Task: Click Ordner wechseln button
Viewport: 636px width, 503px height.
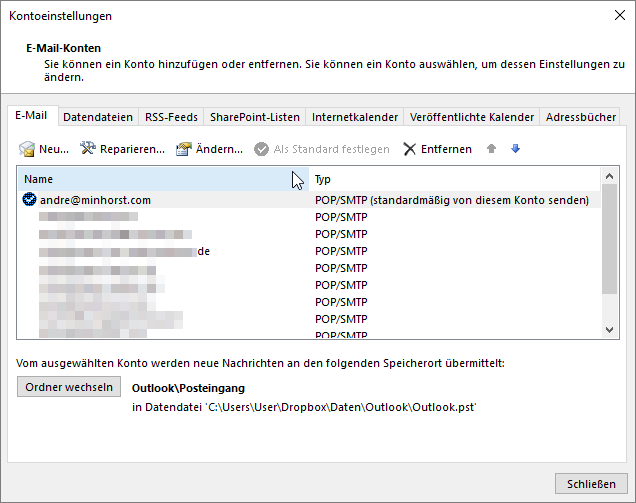Action: [69, 387]
